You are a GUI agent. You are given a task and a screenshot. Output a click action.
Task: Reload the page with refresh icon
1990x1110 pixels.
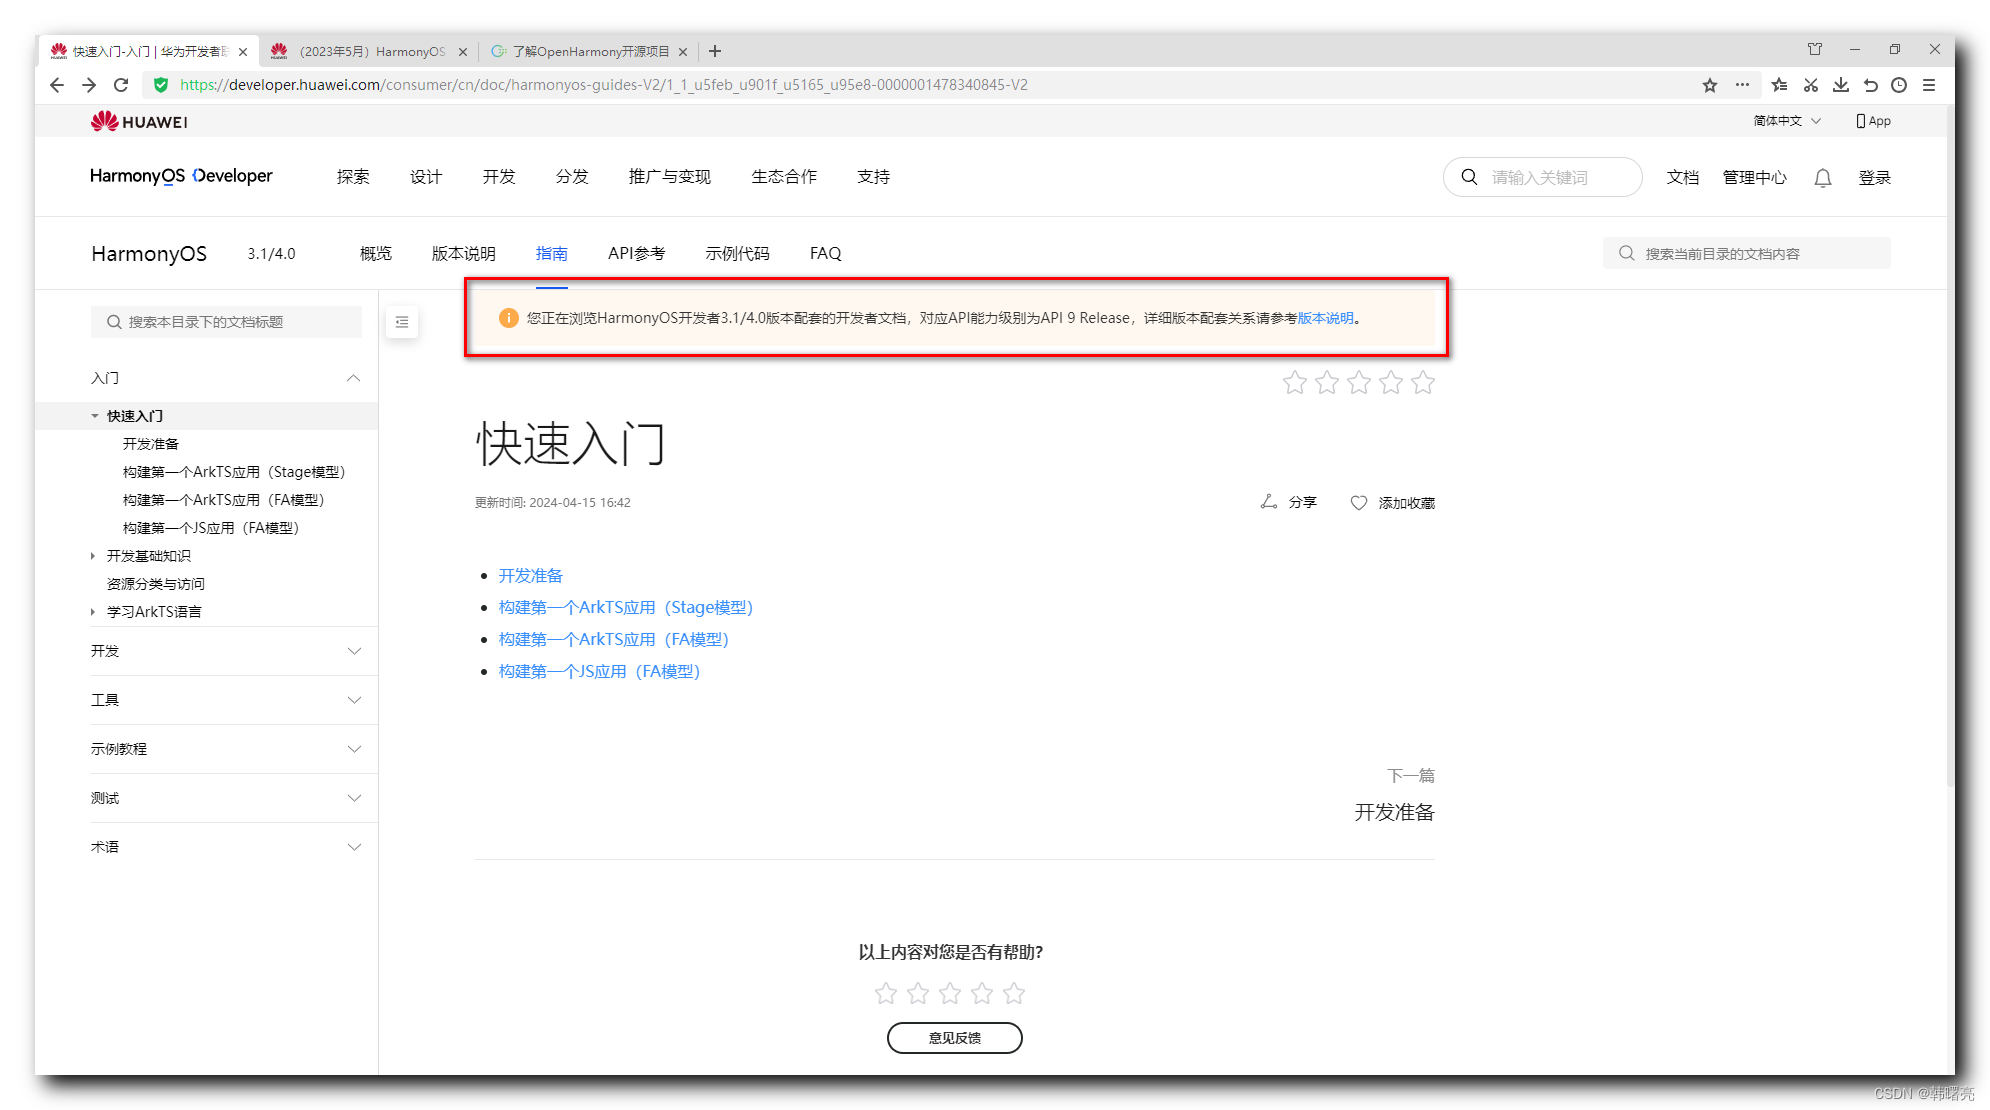(121, 85)
